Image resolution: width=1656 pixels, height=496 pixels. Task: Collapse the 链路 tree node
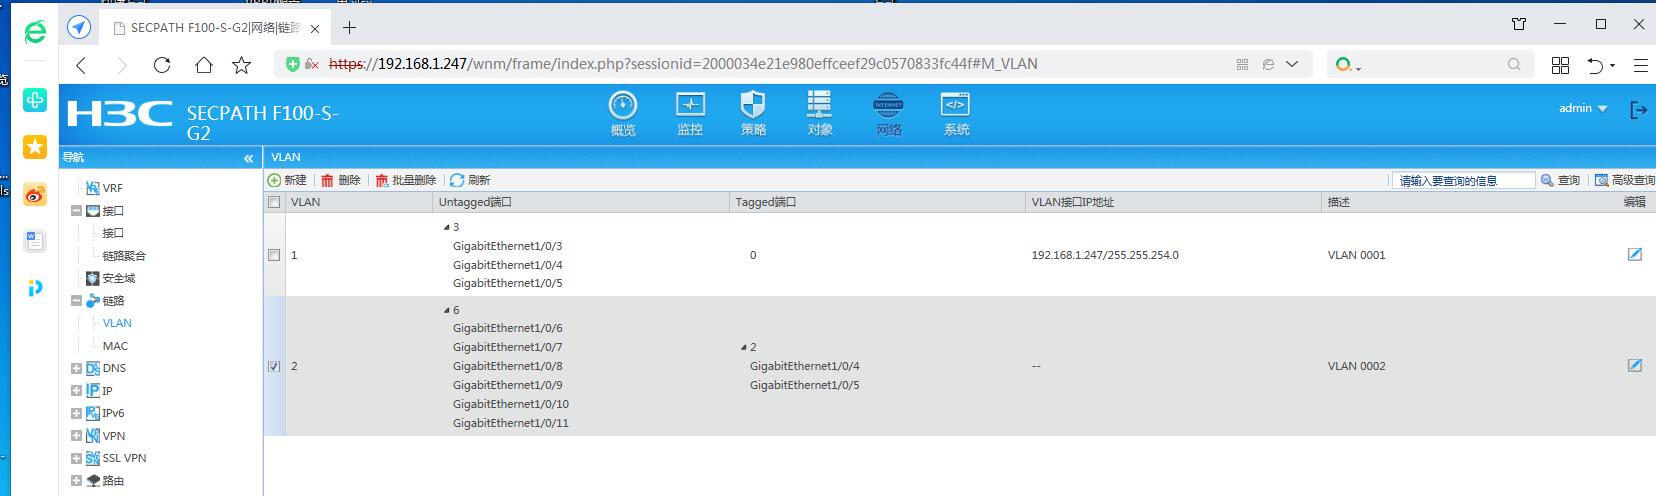(x=76, y=301)
